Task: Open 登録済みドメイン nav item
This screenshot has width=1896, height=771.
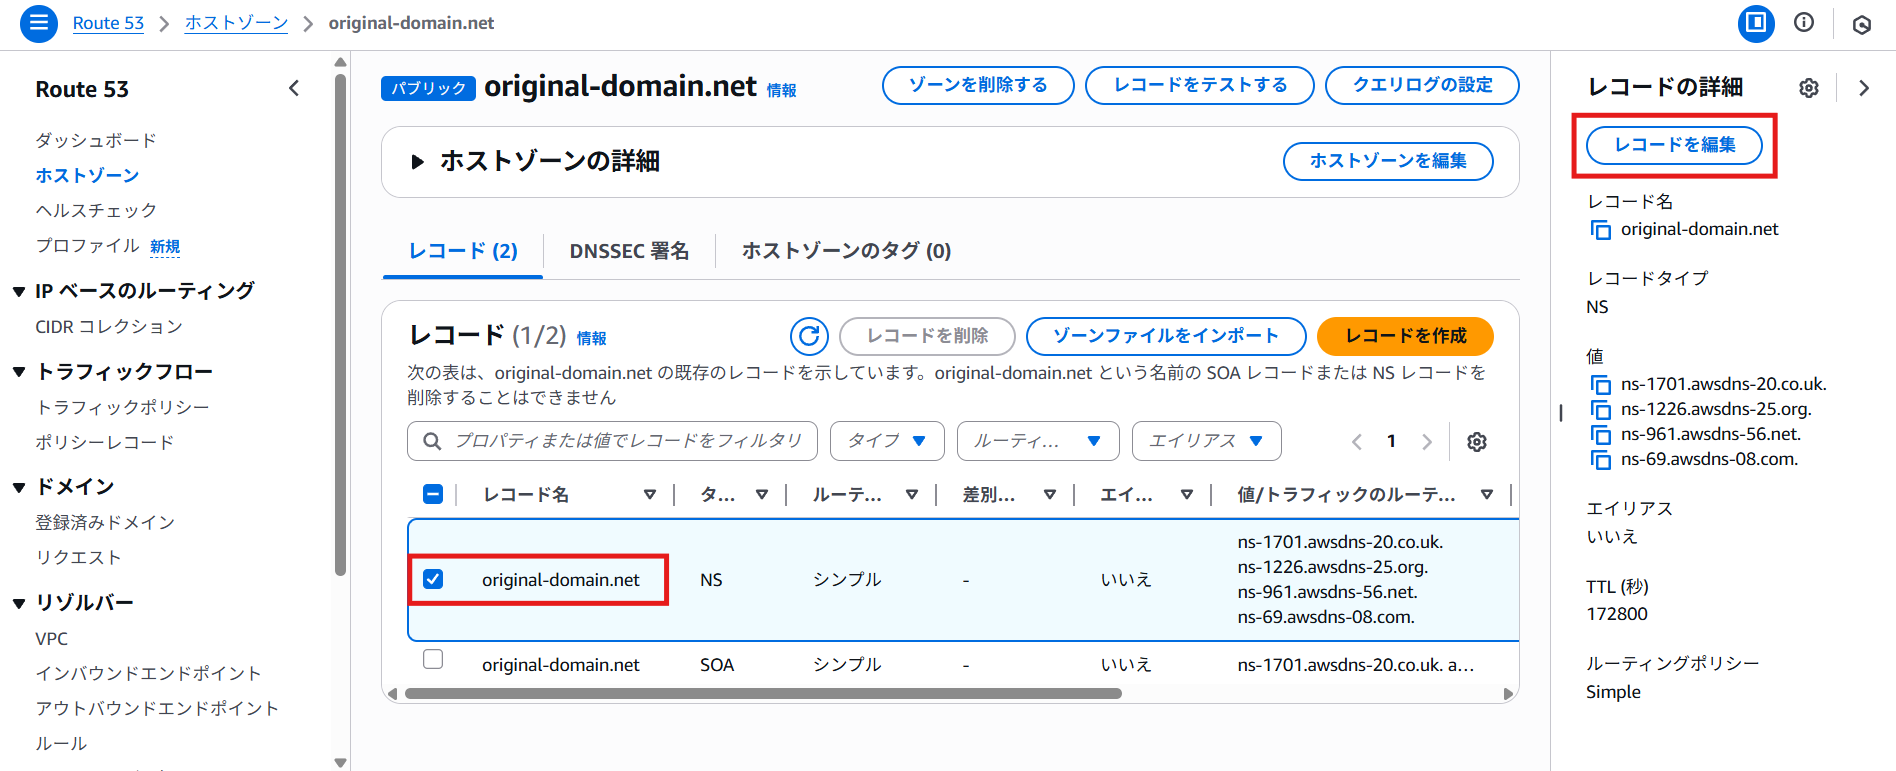Action: point(105,522)
